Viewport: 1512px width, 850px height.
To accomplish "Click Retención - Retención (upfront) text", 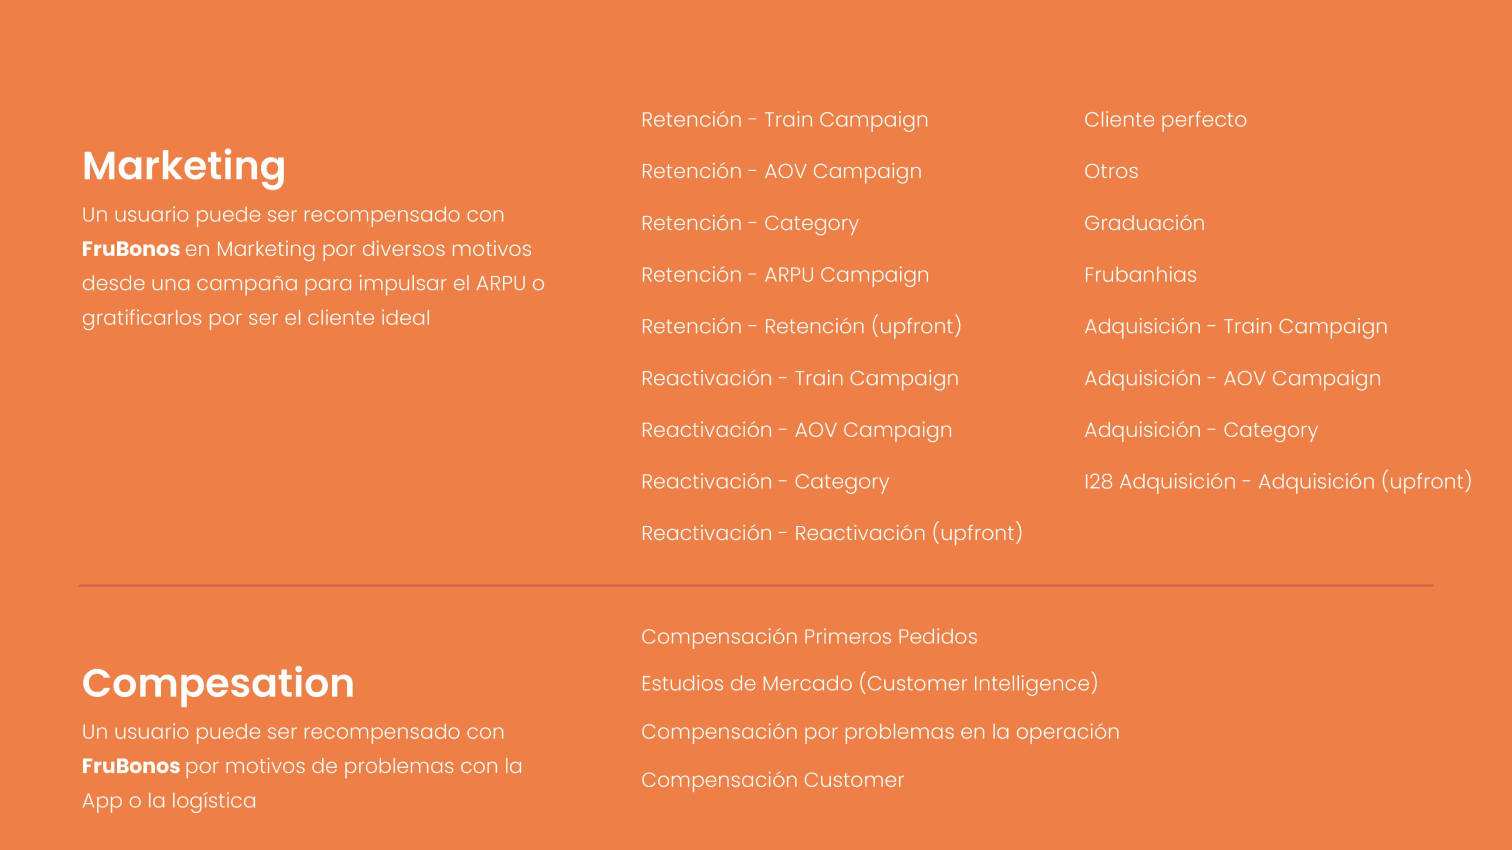I will (x=801, y=327).
